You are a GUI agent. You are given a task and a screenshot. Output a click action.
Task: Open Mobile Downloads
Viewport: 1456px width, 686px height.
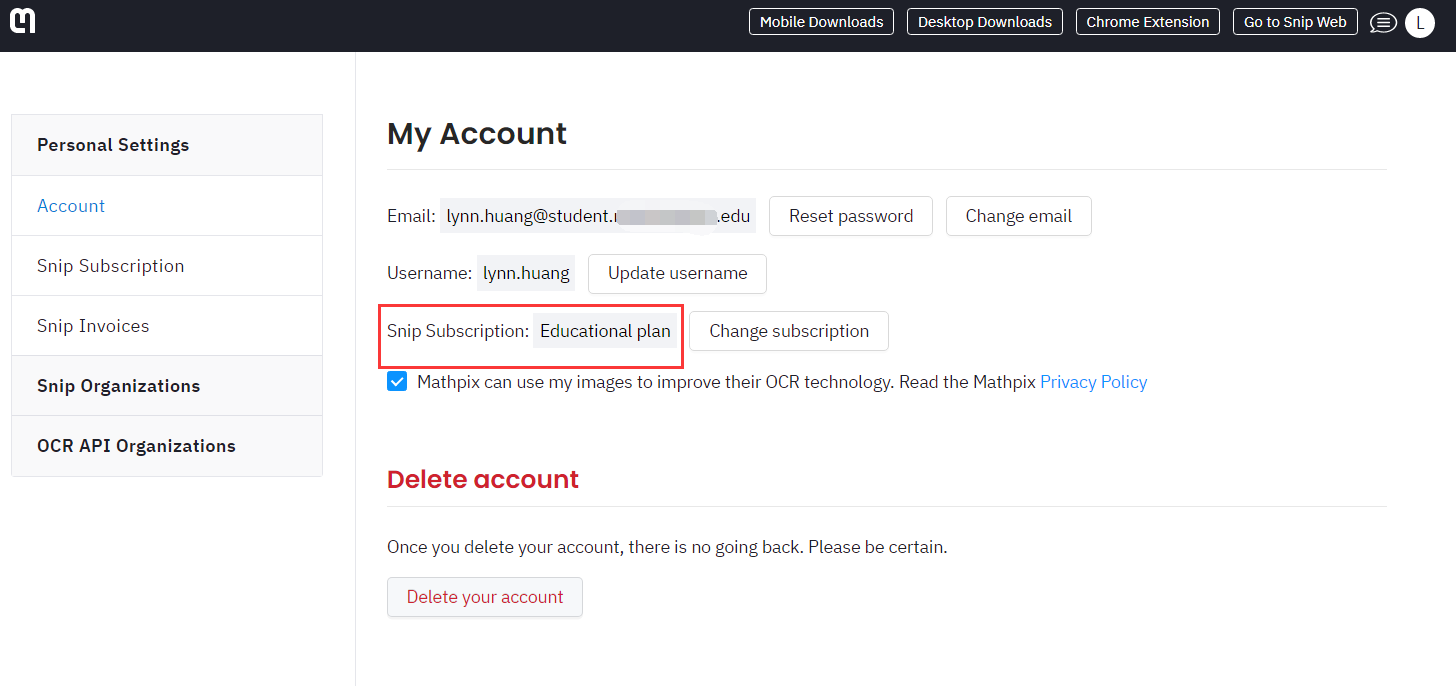click(821, 22)
